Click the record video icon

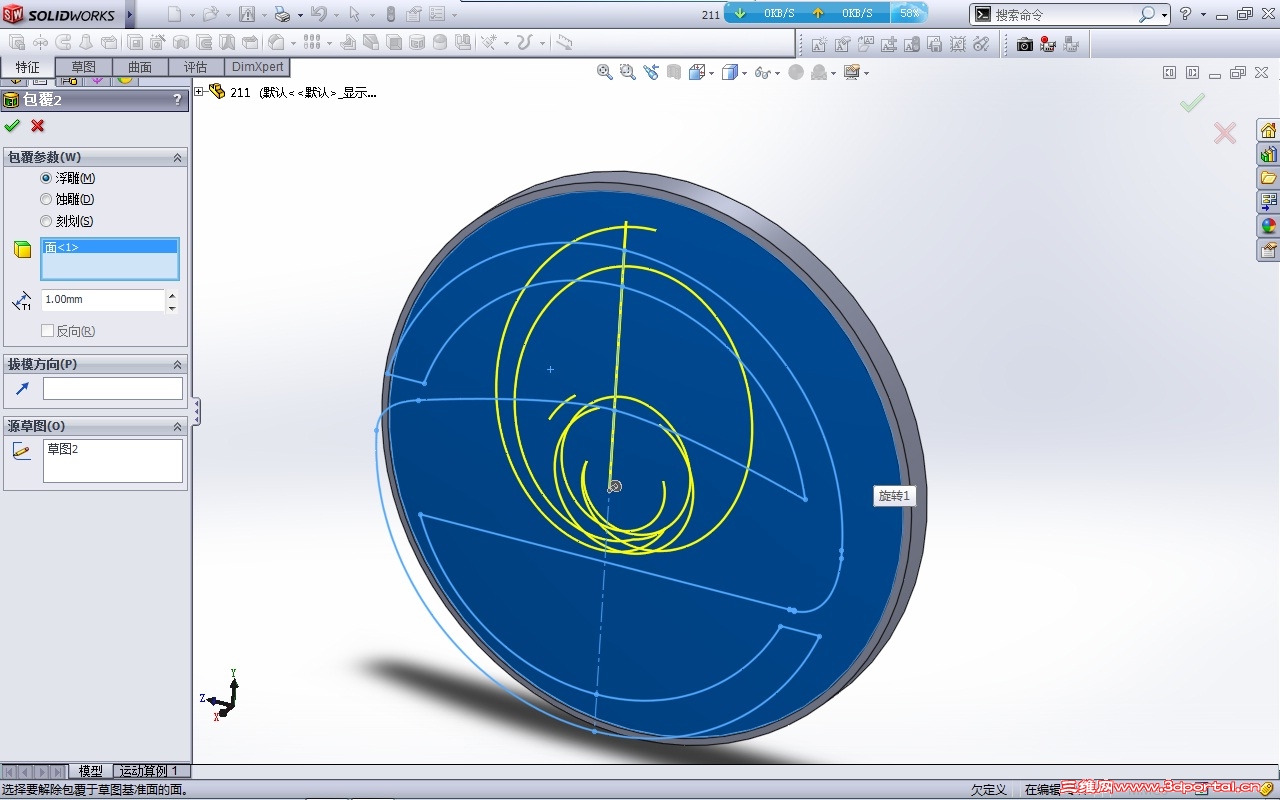[1048, 44]
